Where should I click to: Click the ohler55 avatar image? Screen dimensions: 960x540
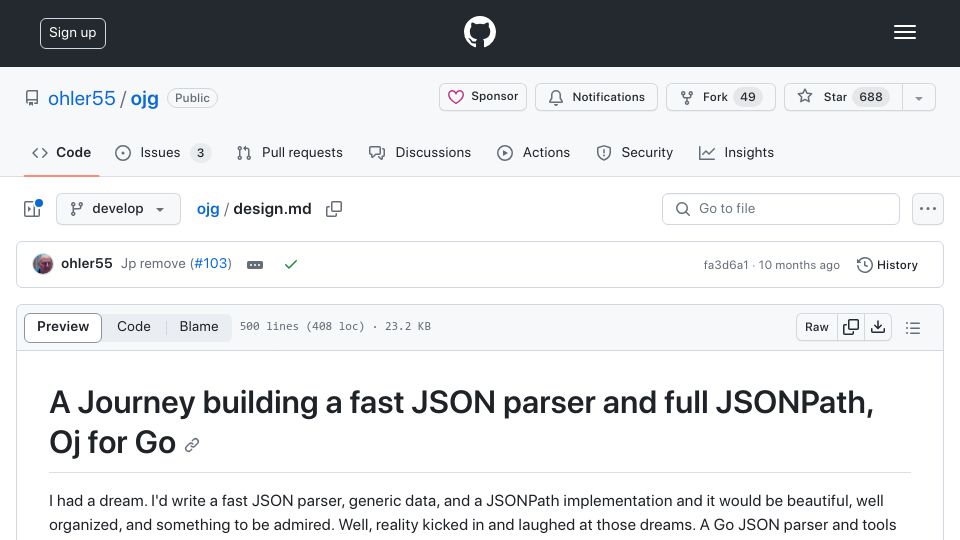tap(43, 264)
